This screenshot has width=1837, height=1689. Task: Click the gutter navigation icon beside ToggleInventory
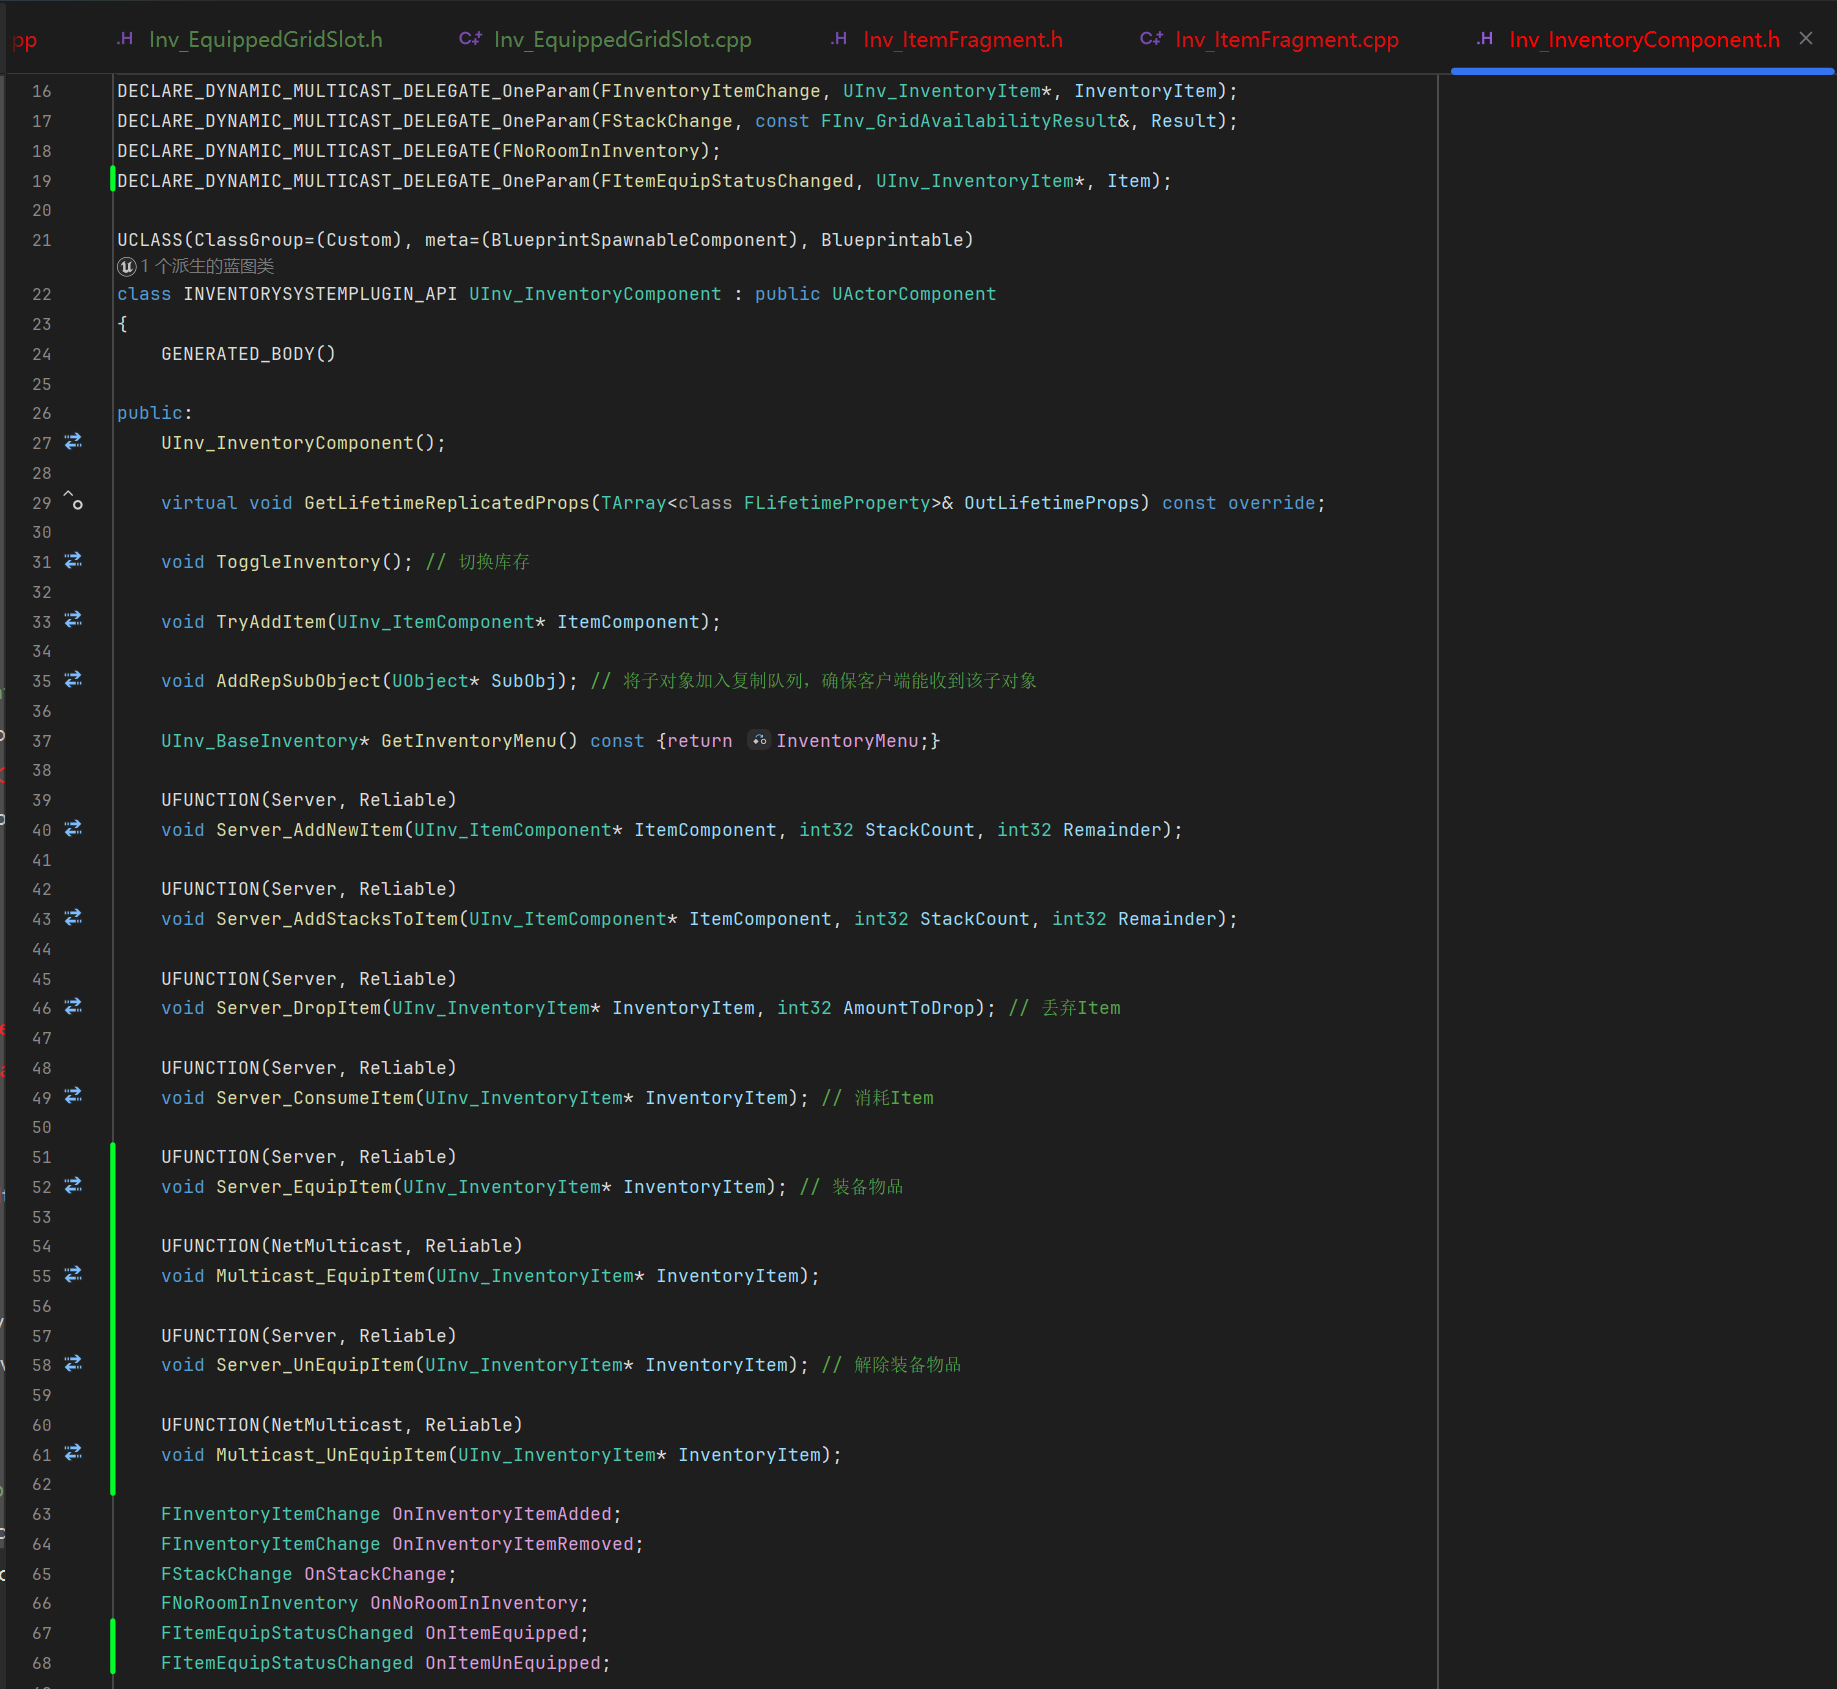coord(73,561)
